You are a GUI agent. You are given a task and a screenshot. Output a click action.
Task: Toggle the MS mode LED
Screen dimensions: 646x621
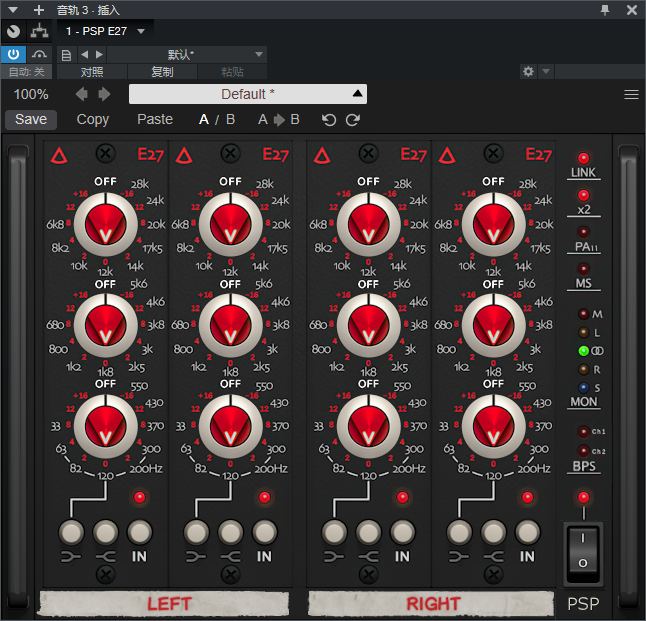[583, 269]
